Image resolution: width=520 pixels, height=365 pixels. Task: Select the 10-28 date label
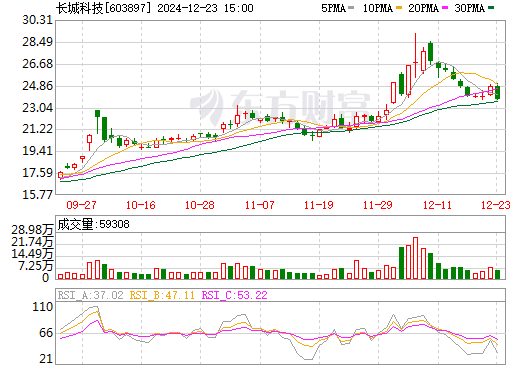tap(200, 205)
